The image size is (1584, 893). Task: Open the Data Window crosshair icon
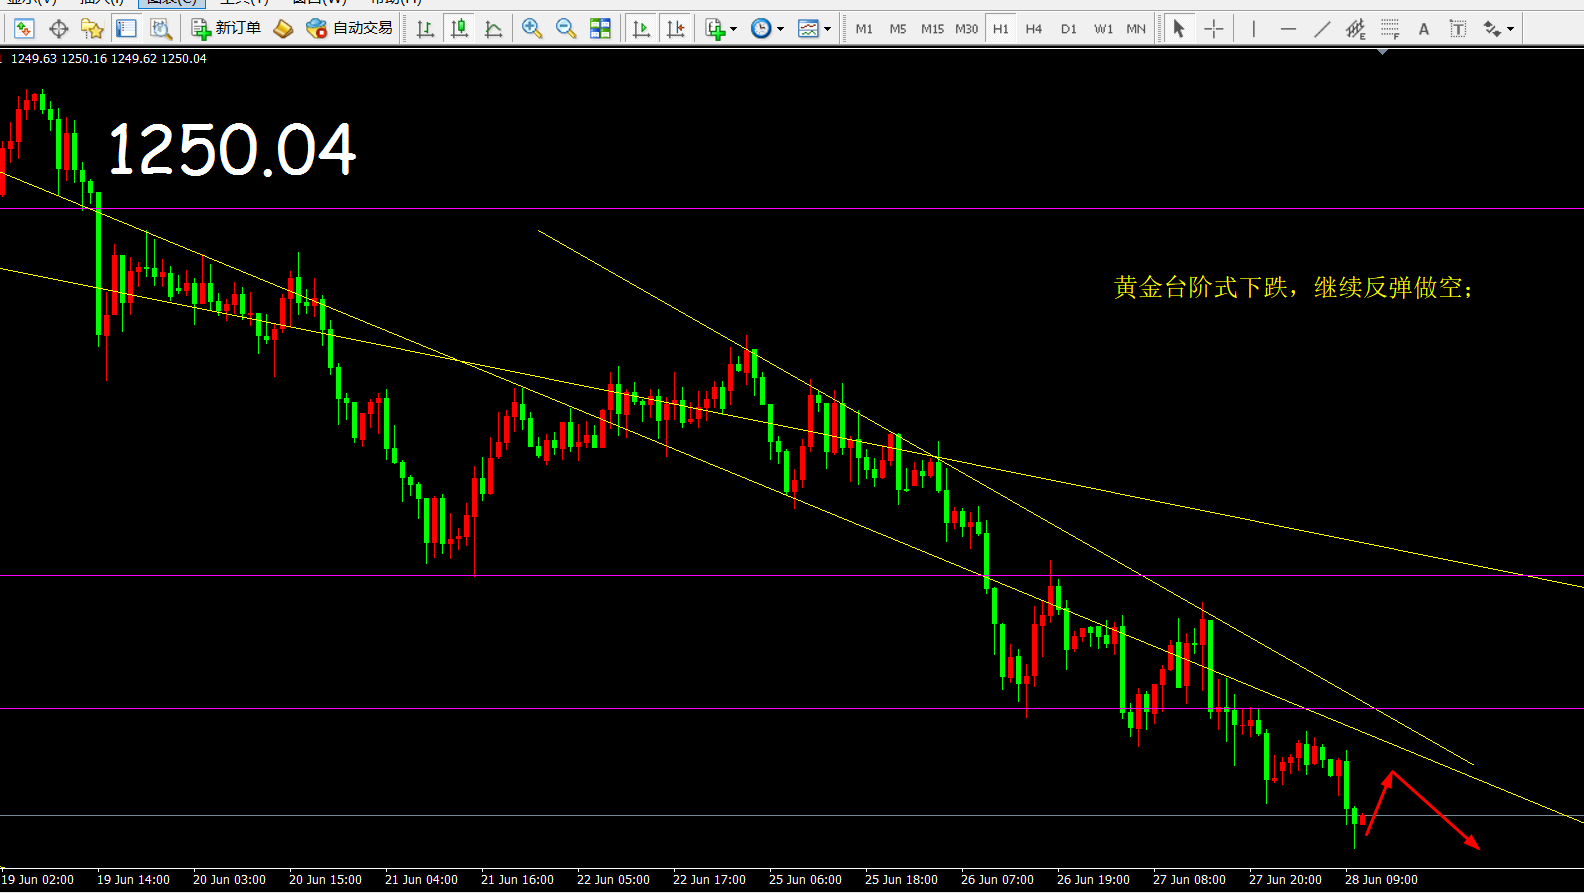point(58,29)
